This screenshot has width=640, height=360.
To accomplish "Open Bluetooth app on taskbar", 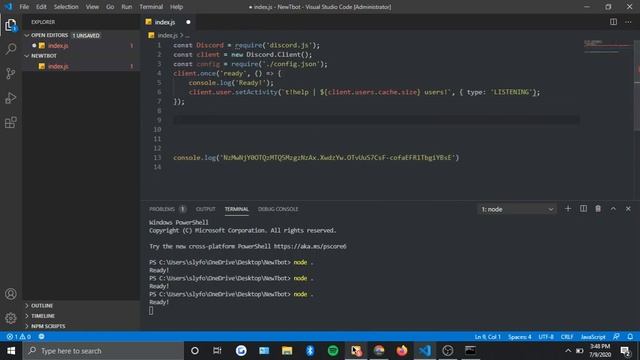I will (x=310, y=351).
